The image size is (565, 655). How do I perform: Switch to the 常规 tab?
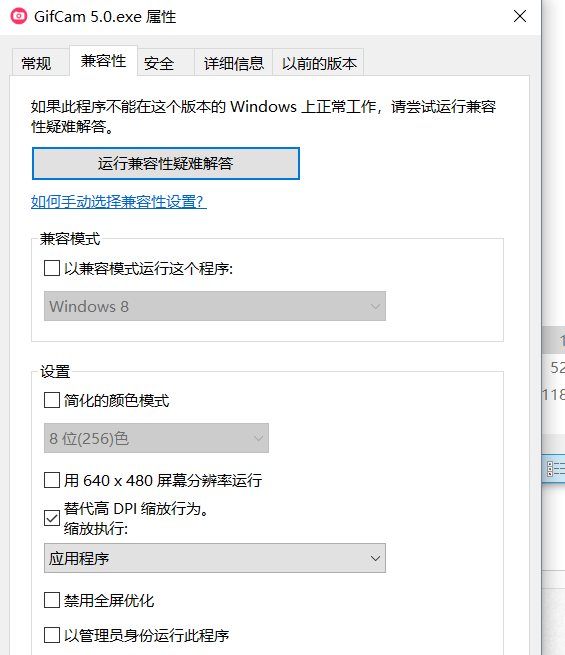click(36, 63)
